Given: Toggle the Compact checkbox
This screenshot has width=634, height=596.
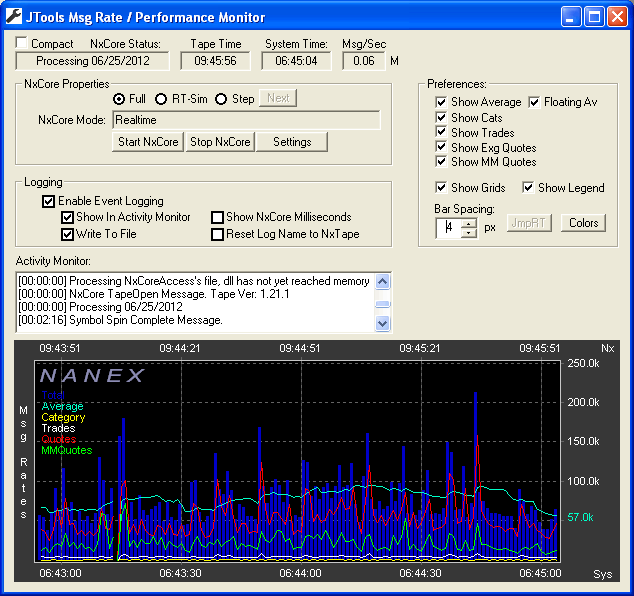Looking at the screenshot, I should [21, 42].
